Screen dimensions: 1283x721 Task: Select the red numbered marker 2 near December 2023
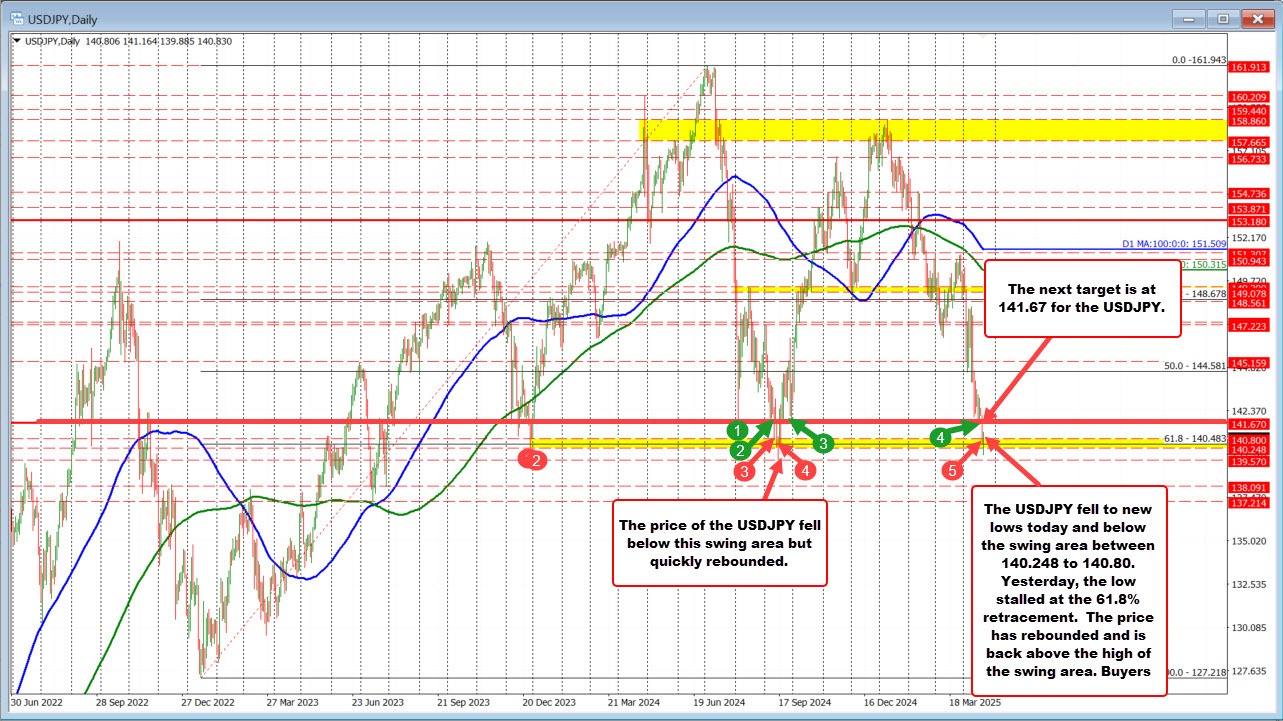tap(533, 459)
